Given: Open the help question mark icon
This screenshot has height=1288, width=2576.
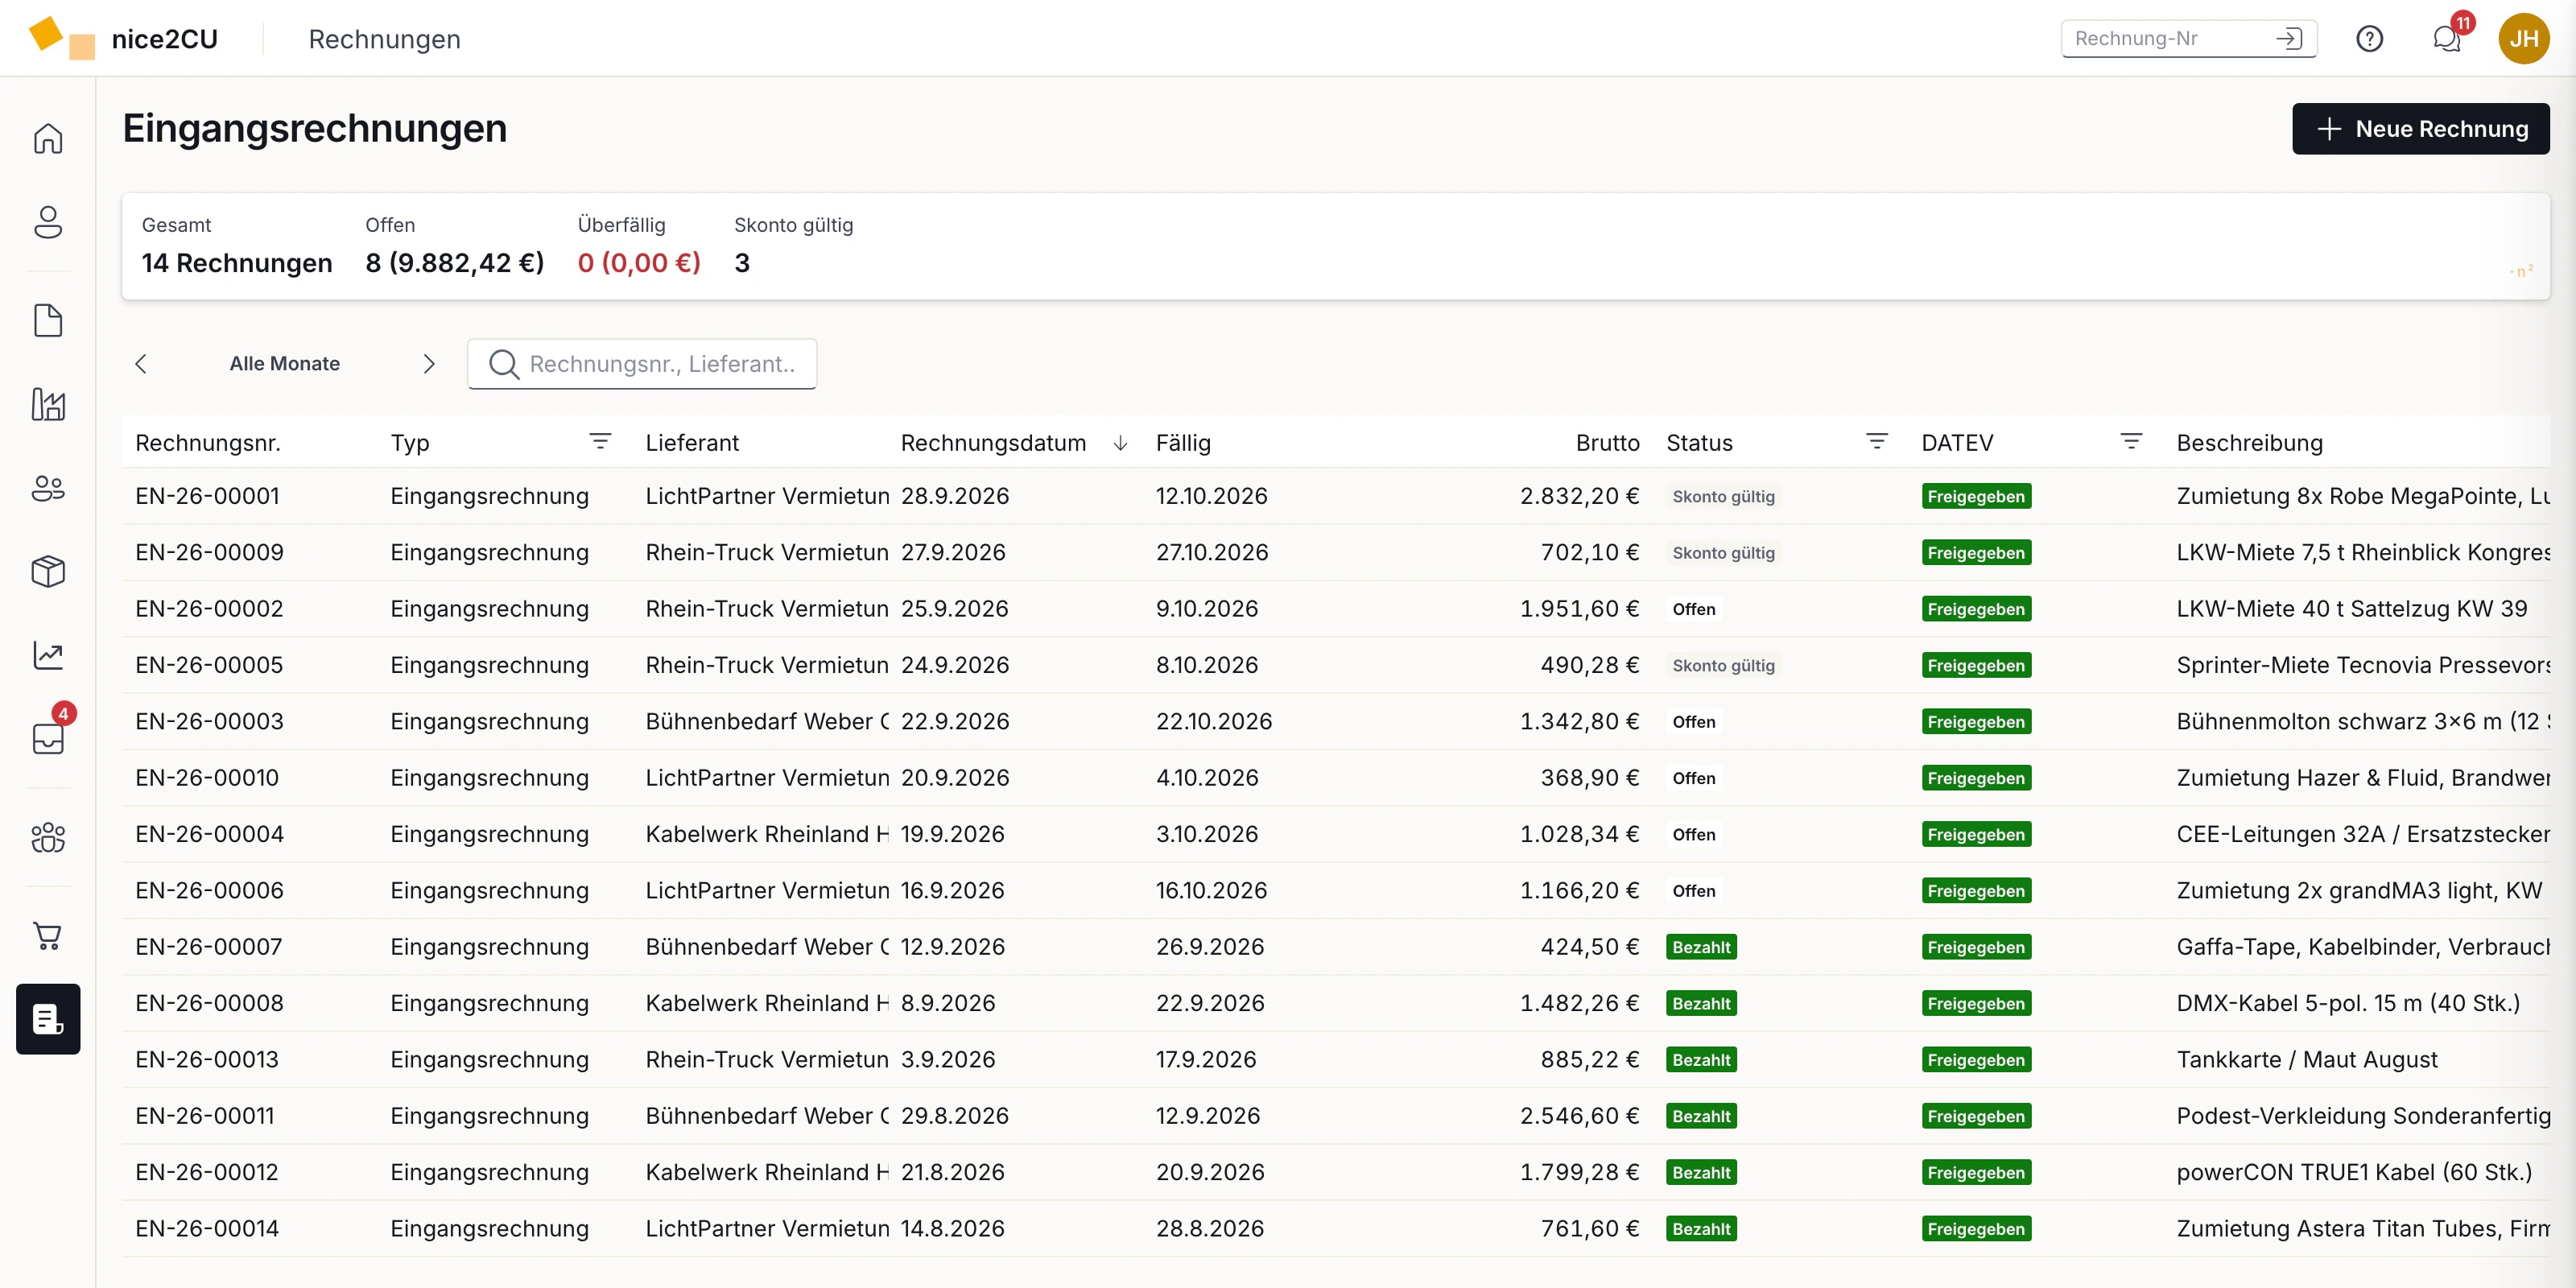Looking at the screenshot, I should pyautogui.click(x=2369, y=39).
